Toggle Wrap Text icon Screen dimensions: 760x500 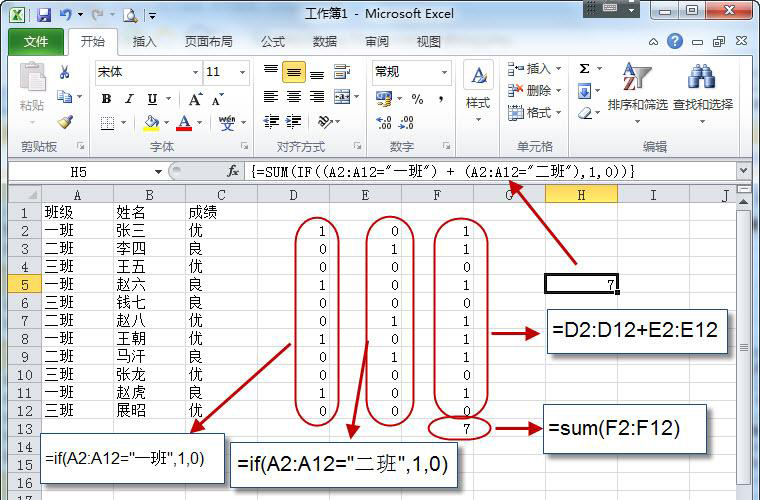pos(342,72)
